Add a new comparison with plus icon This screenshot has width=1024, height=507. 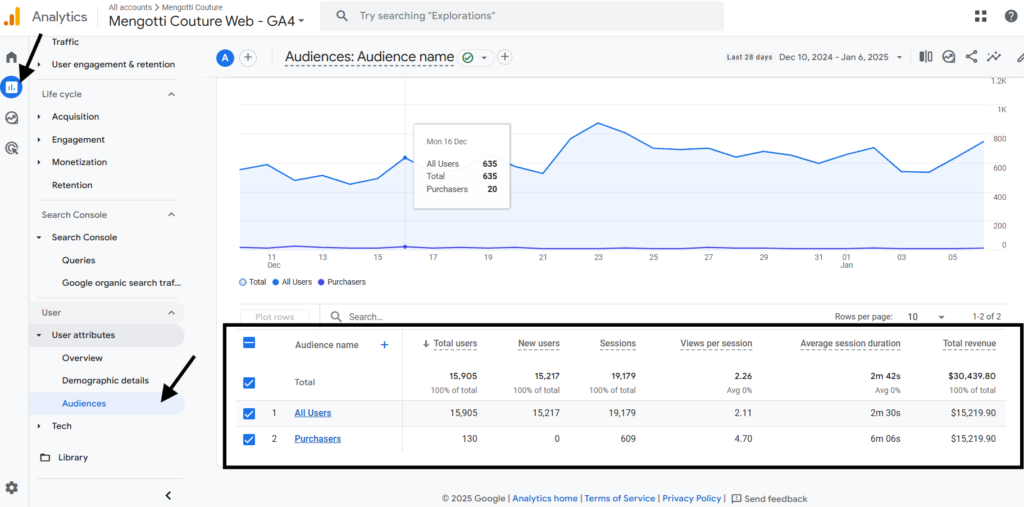pyautogui.click(x=248, y=57)
